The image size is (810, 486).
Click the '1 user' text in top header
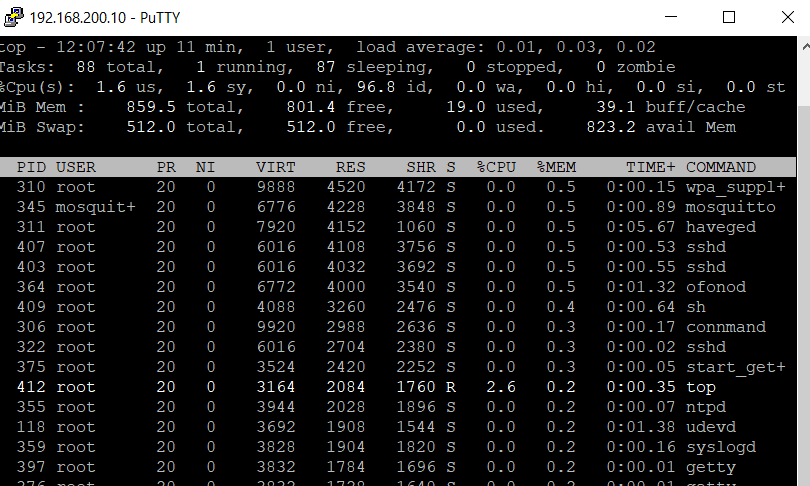pyautogui.click(x=300, y=48)
